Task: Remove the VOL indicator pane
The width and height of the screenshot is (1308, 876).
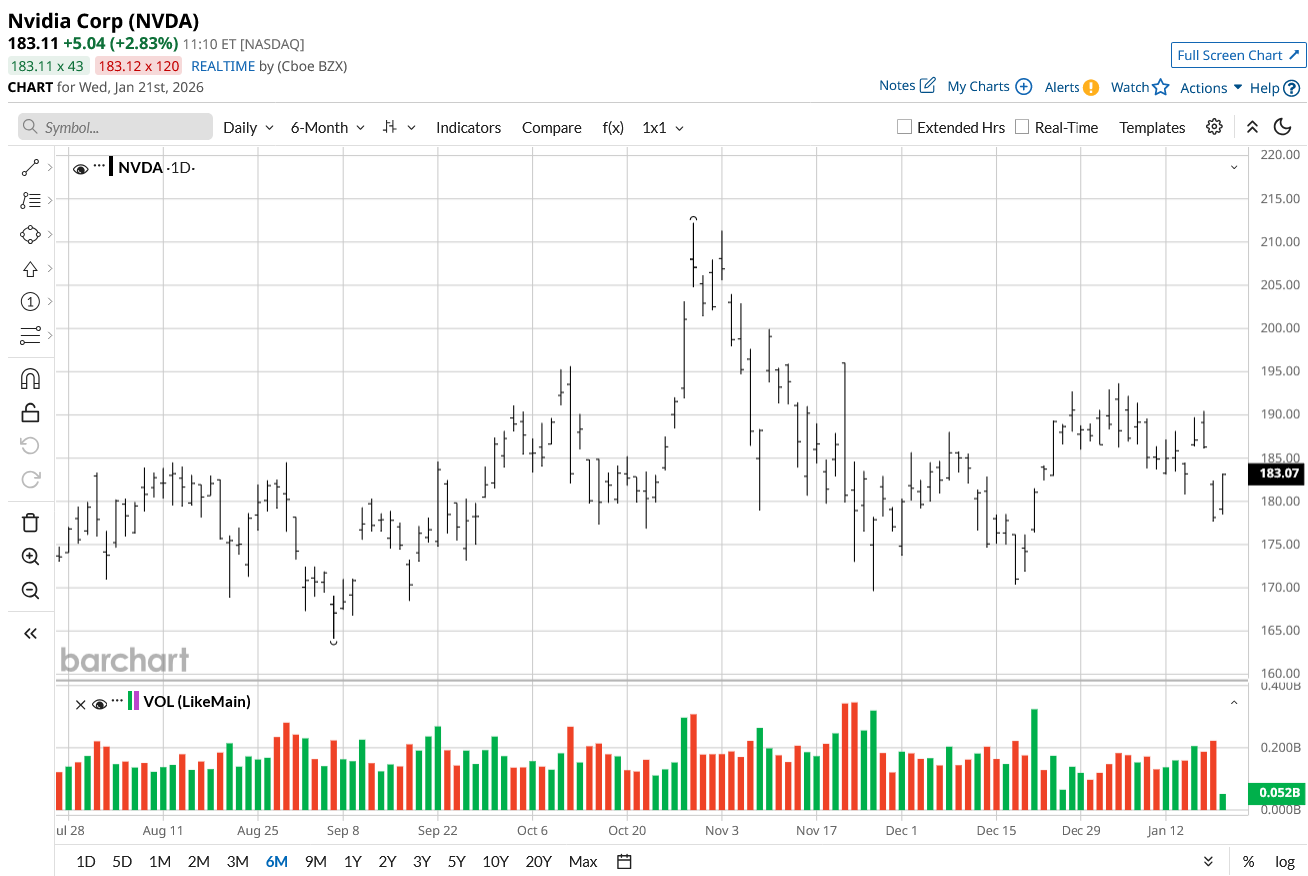Action: click(81, 704)
